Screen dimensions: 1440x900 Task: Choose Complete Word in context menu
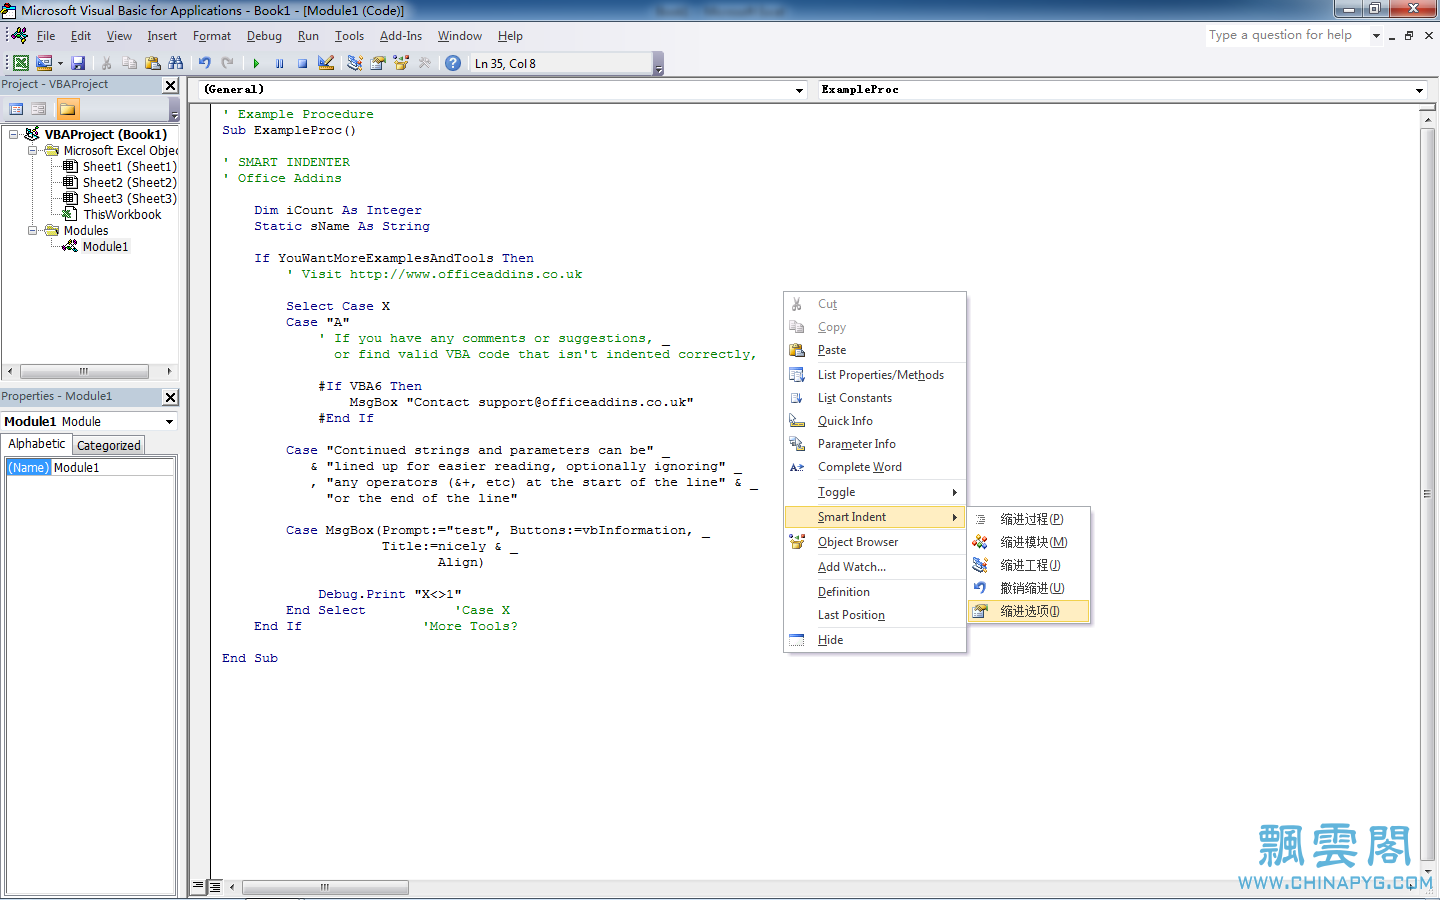pyautogui.click(x=875, y=467)
